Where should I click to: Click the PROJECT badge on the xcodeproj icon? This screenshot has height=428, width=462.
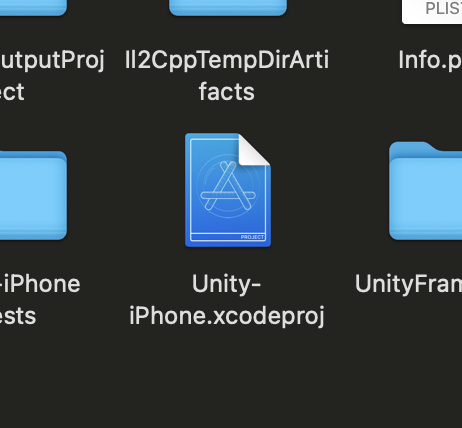pyautogui.click(x=252, y=237)
